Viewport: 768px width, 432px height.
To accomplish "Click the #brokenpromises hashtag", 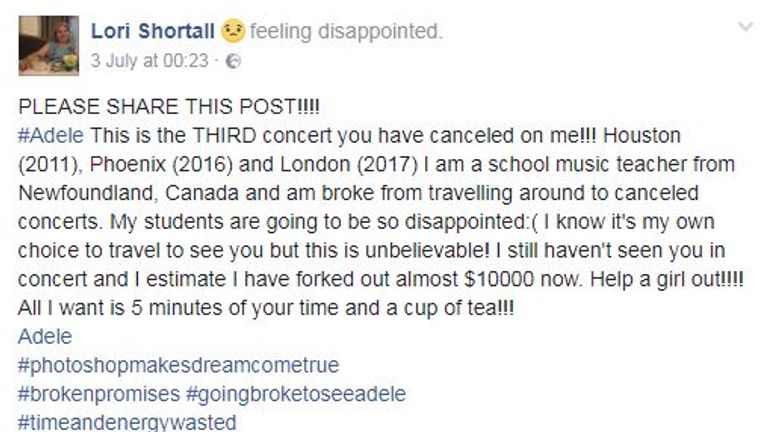I will pos(99,394).
